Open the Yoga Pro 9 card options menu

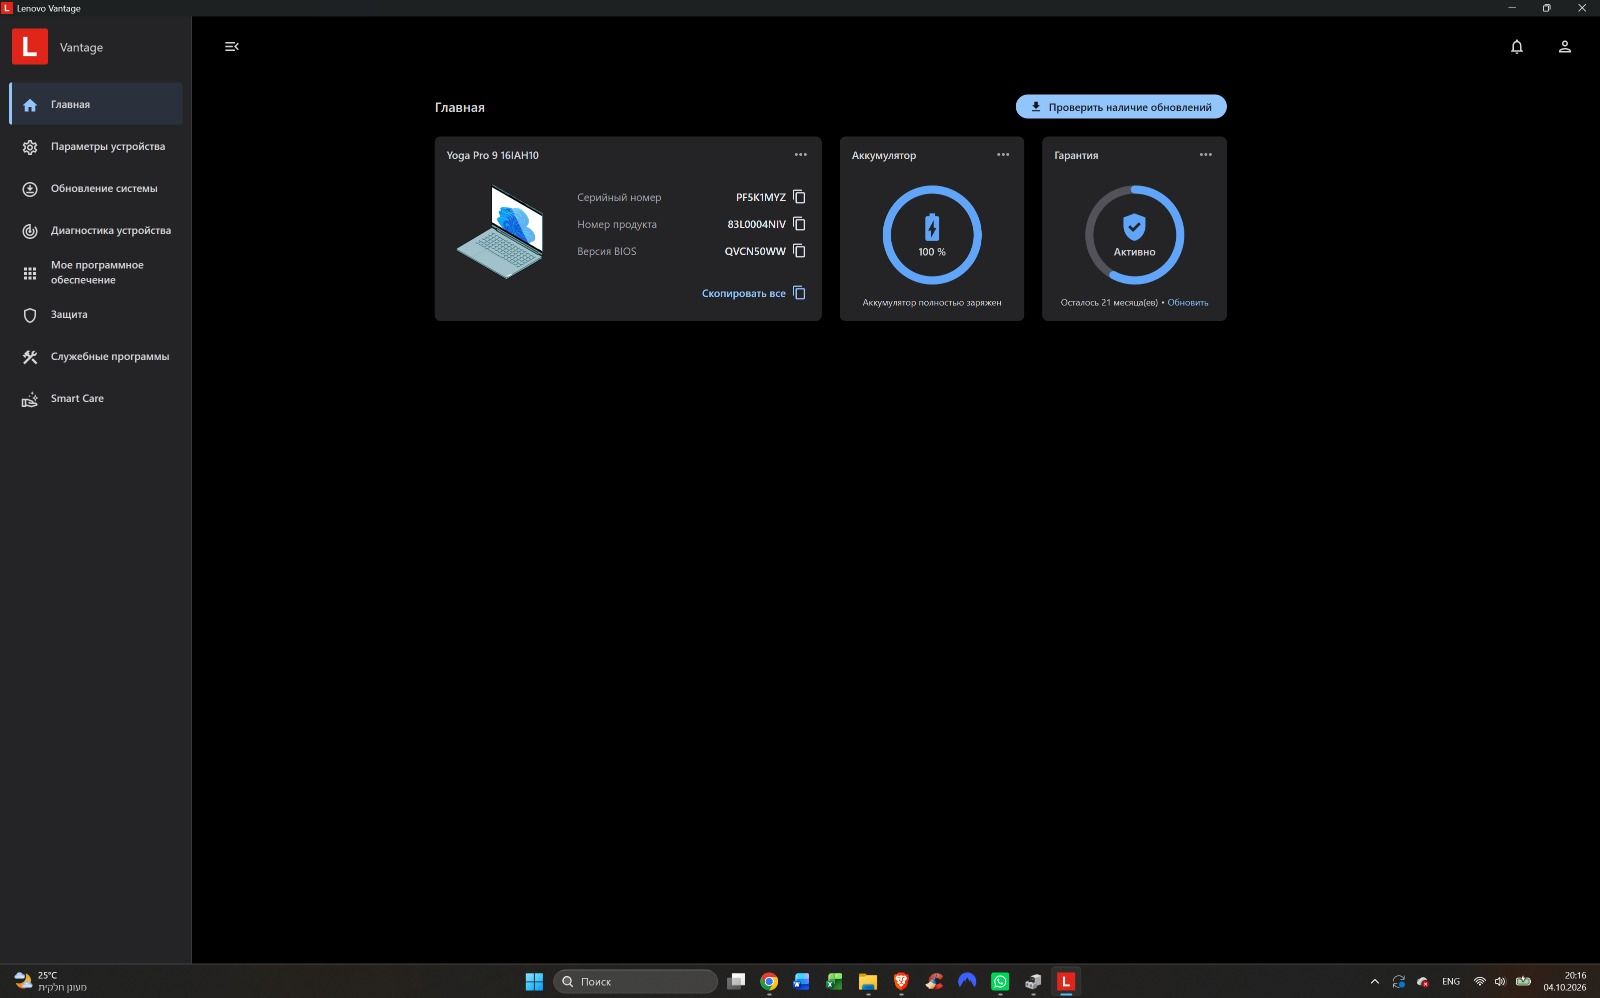point(801,155)
